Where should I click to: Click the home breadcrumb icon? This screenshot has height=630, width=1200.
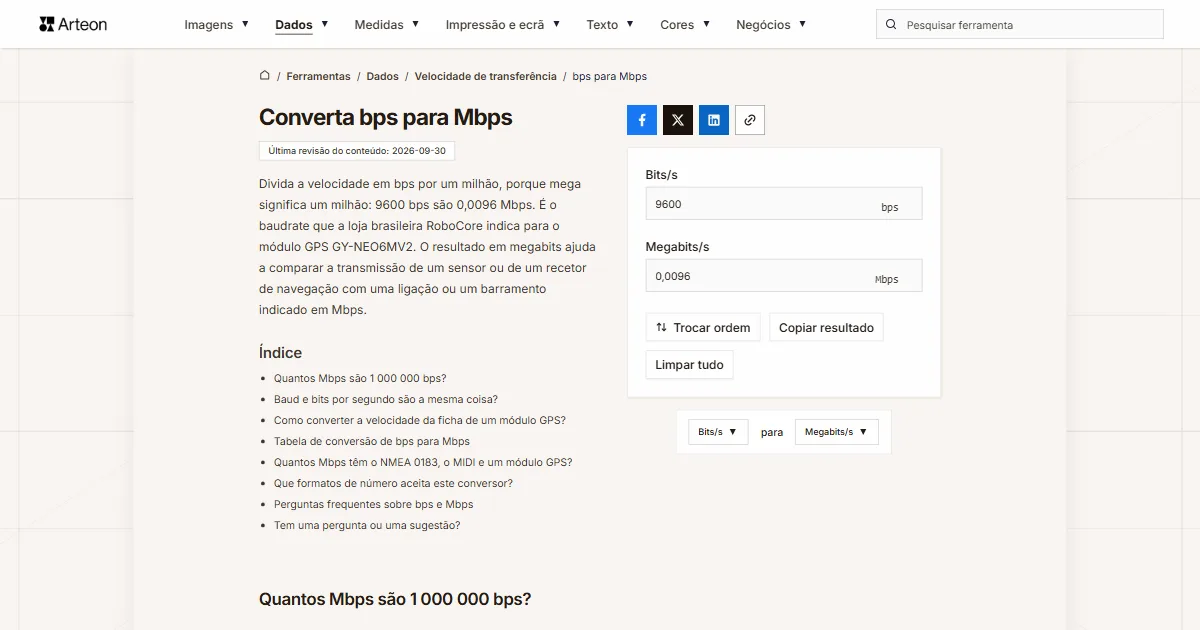tap(265, 76)
